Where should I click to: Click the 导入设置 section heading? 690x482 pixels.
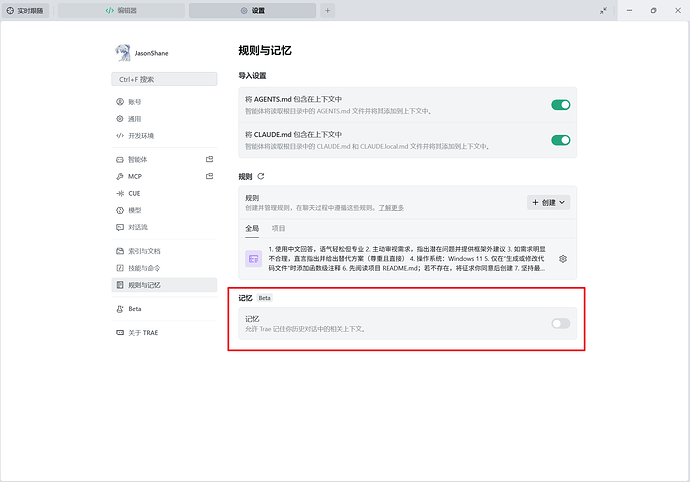(252, 76)
